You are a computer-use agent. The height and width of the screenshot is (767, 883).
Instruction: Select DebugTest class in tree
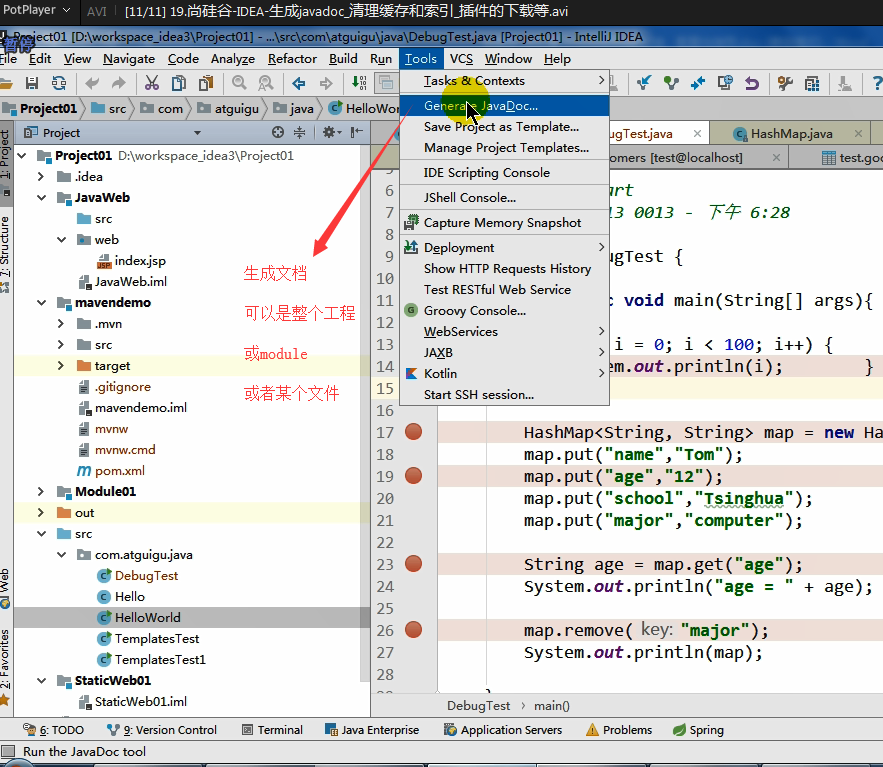[x=146, y=576]
